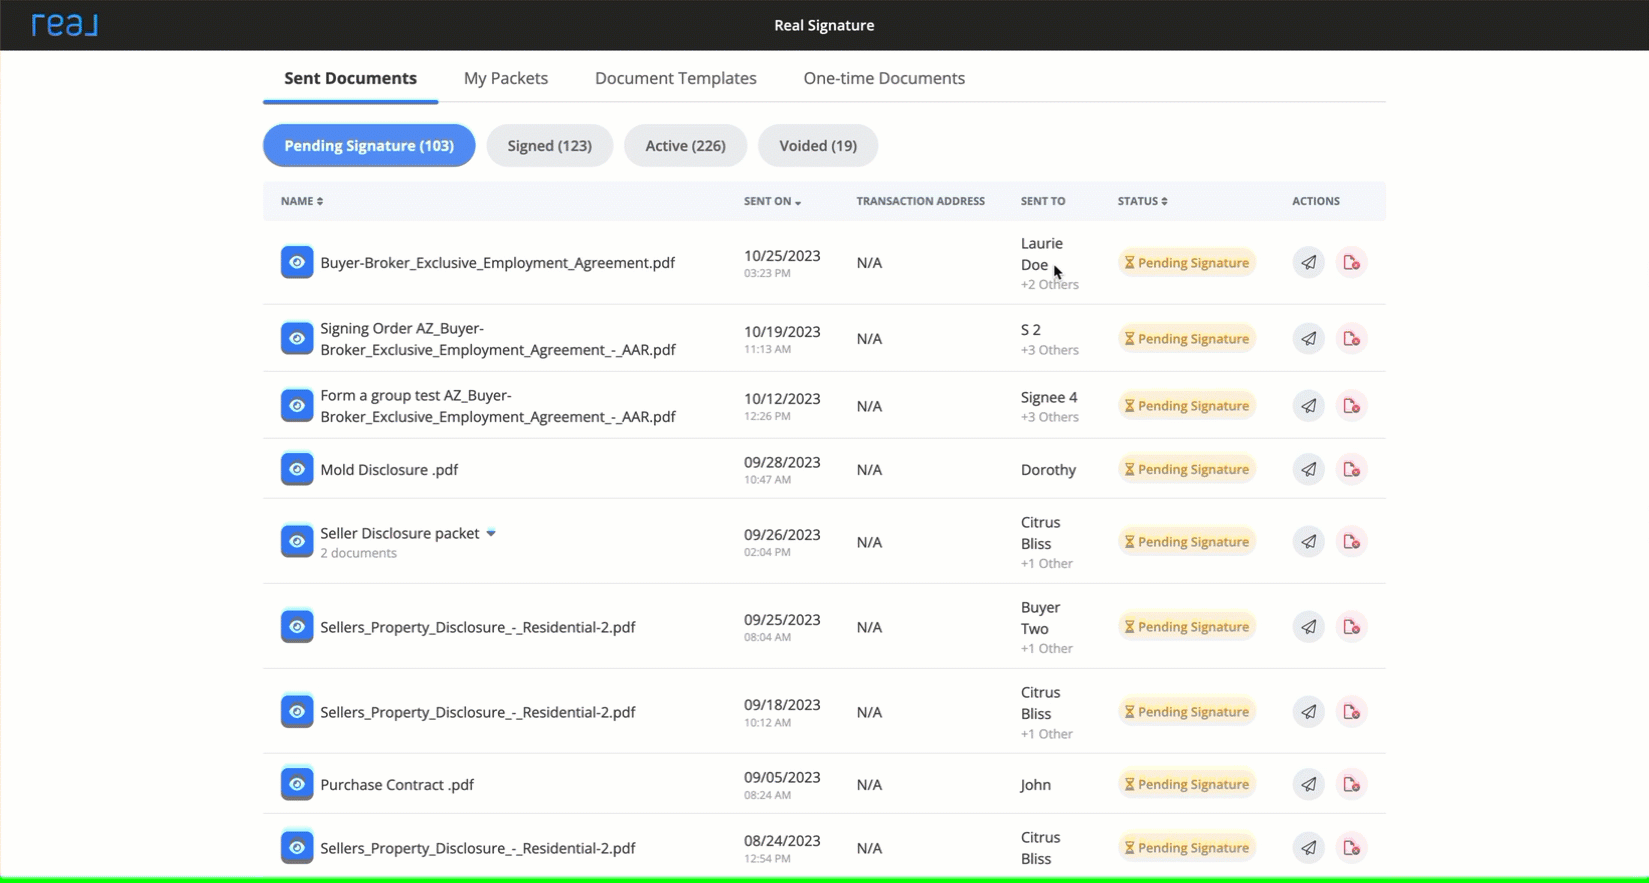The image size is (1649, 883).
Task: Void the Mold Disclosure .pdf document
Action: tap(1352, 469)
